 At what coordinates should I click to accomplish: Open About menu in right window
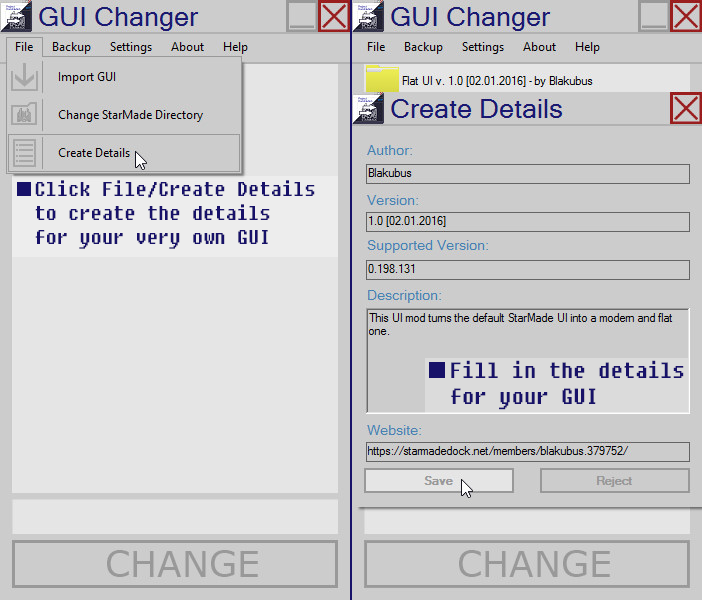click(x=539, y=47)
